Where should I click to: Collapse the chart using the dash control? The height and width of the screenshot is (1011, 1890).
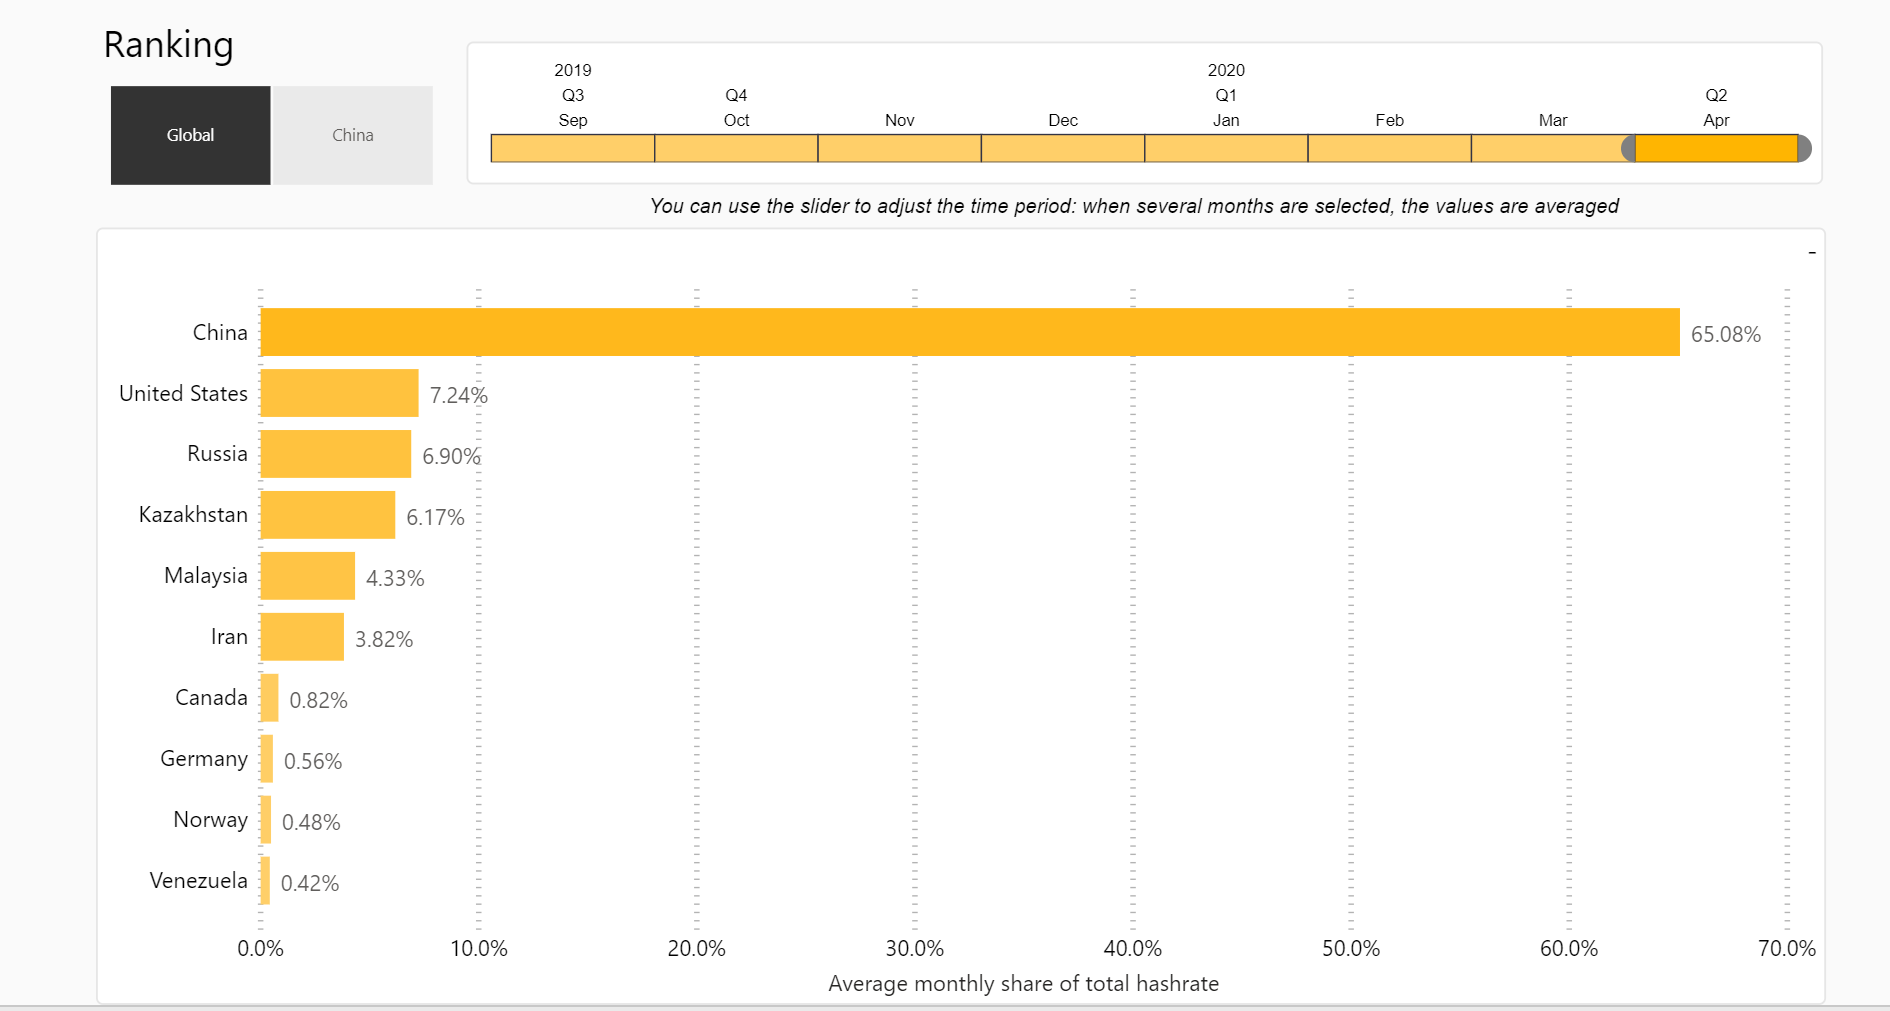1812,253
